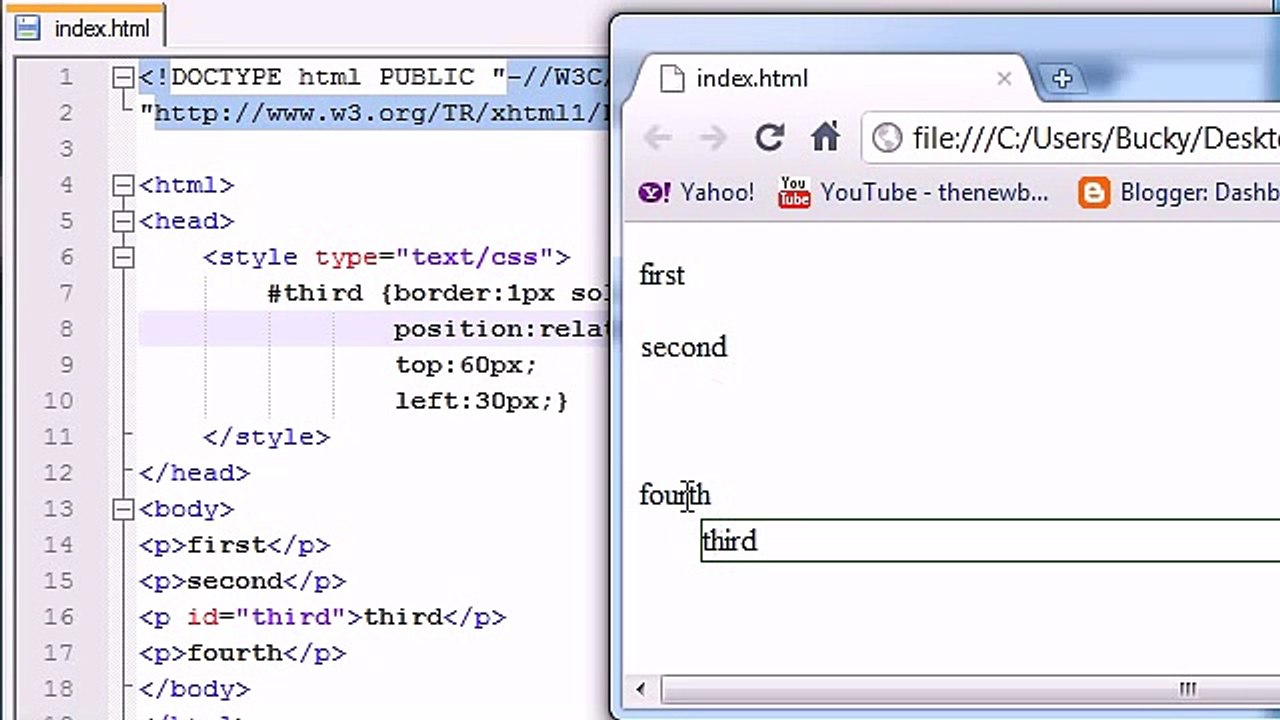Click the type="text/css" attribute on line 6

434,257
